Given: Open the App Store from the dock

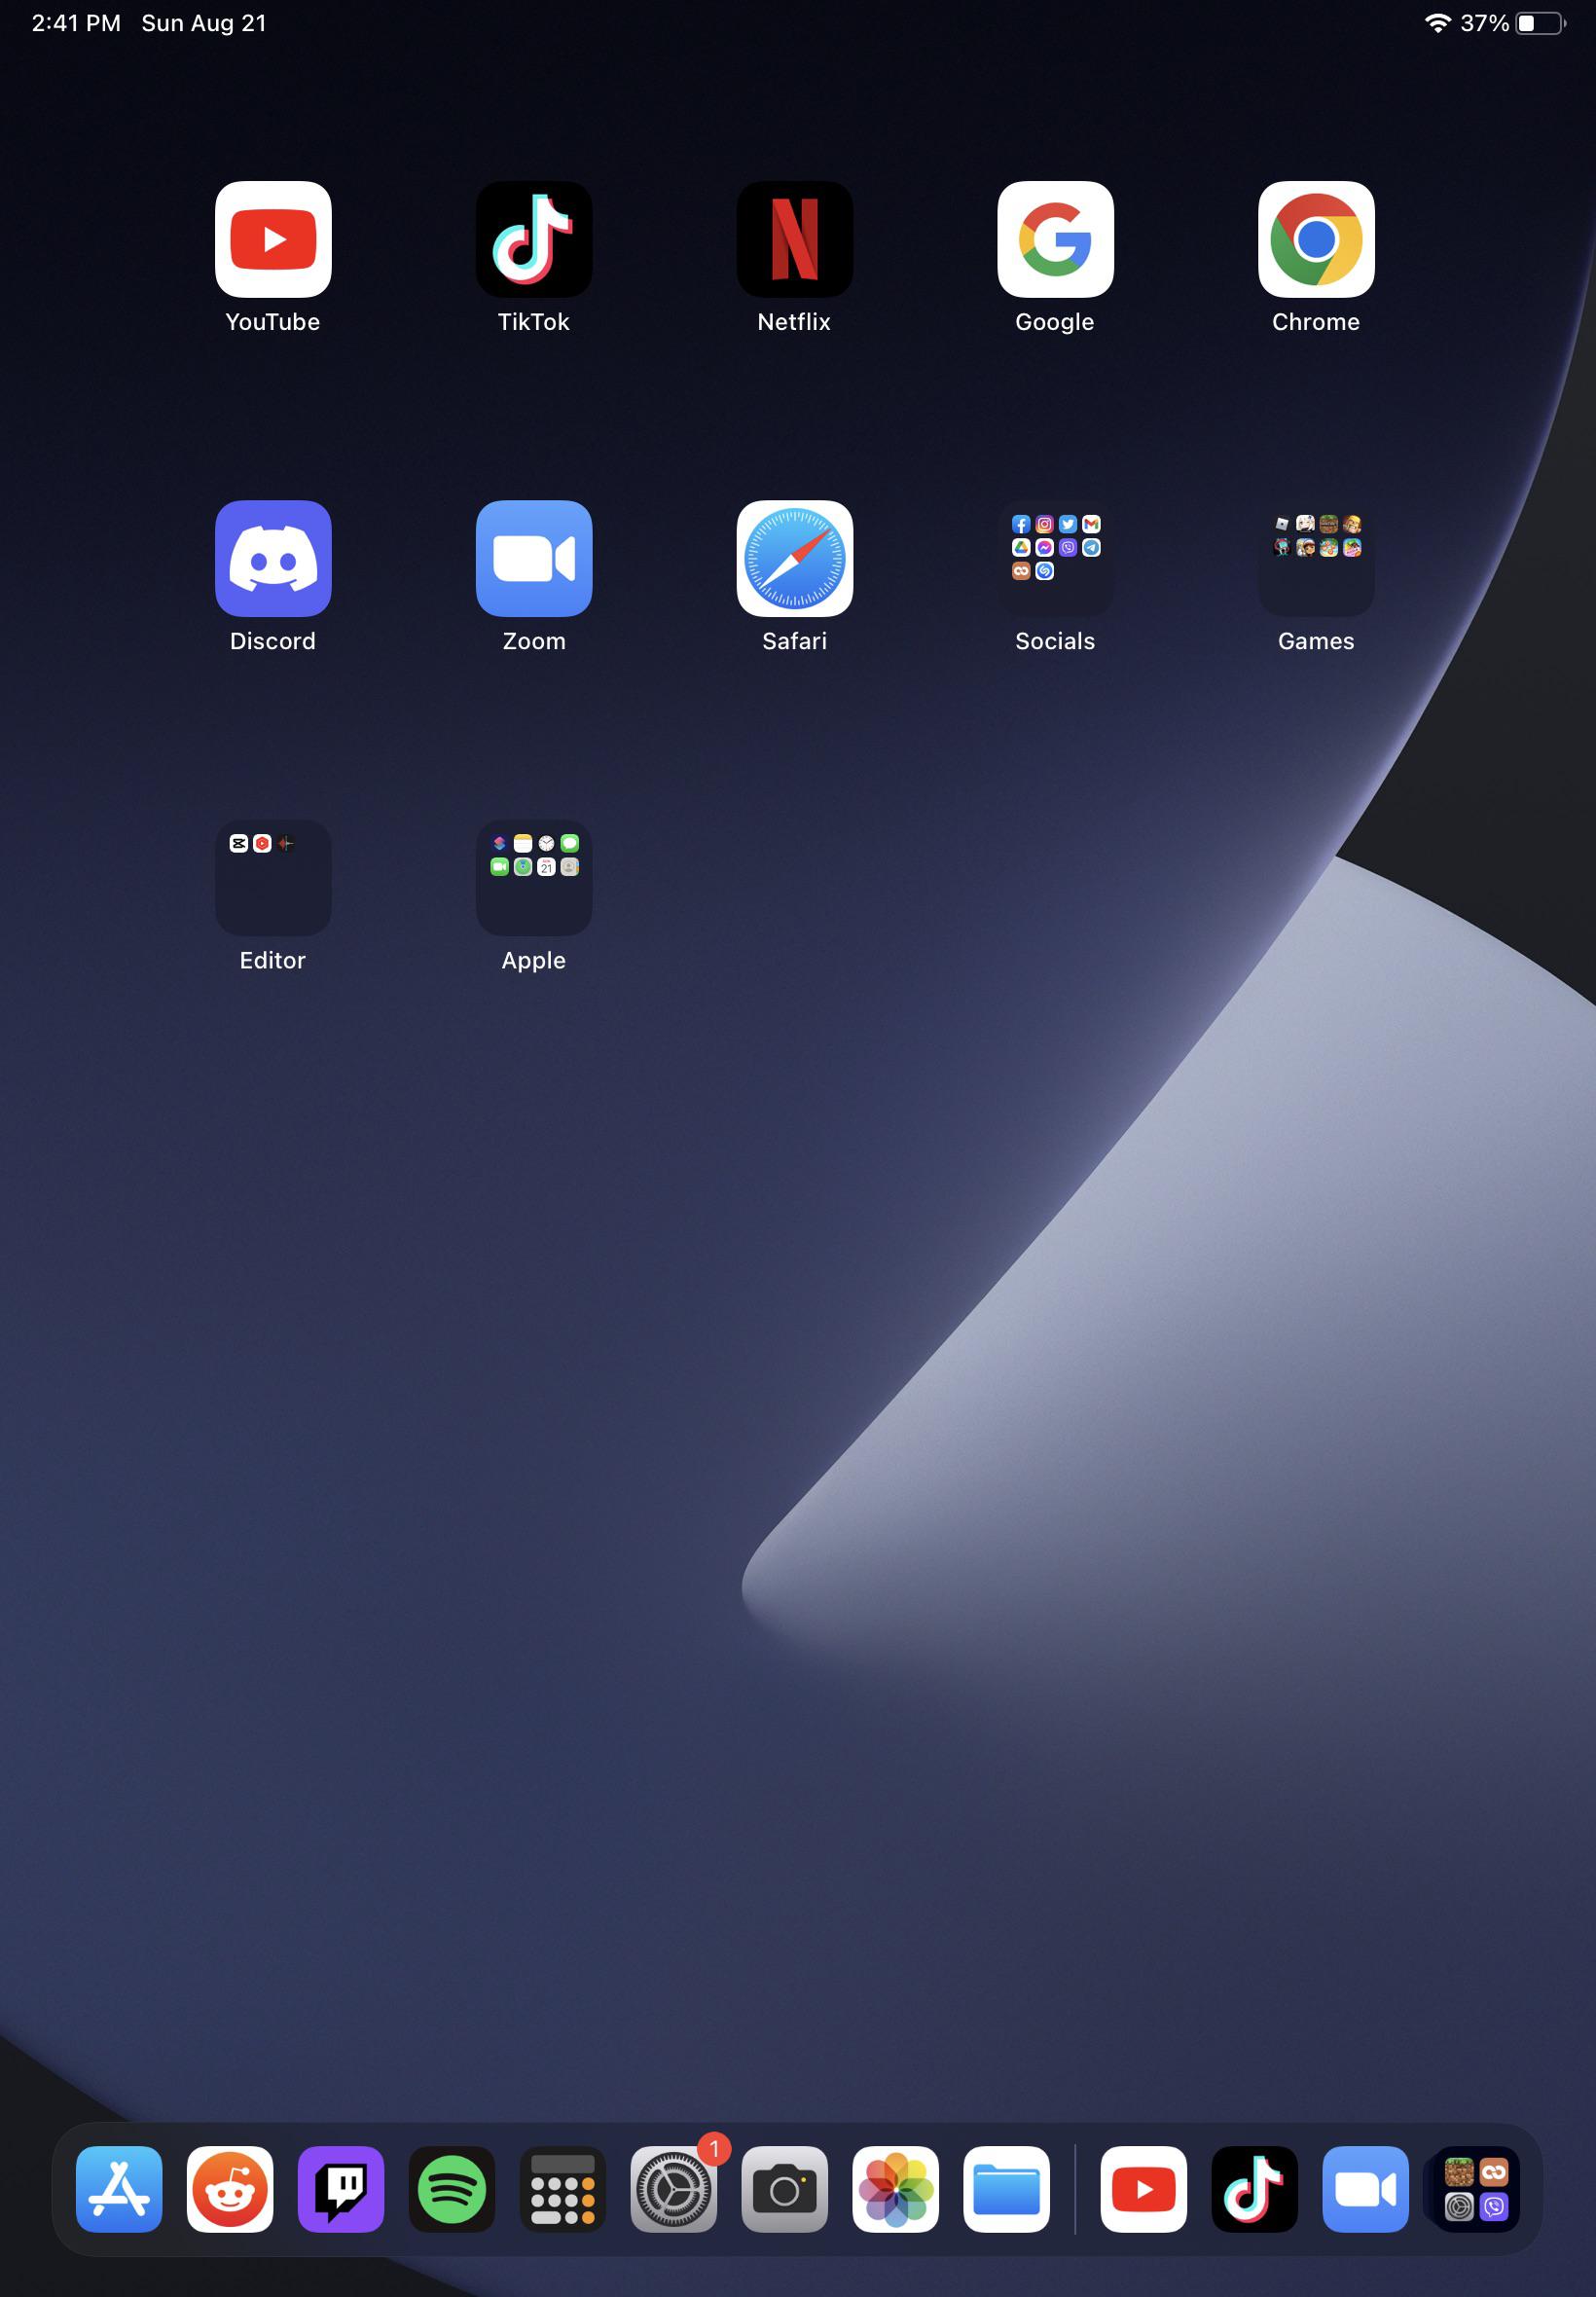Looking at the screenshot, I should (119, 2189).
